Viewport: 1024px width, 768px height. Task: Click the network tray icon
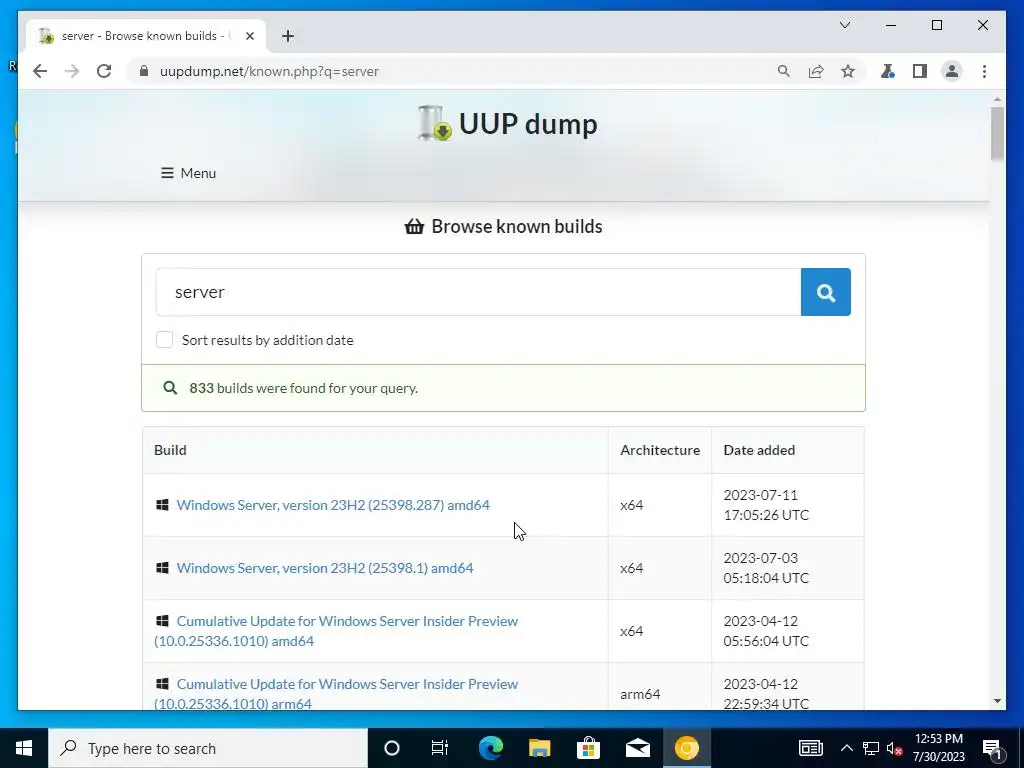(x=871, y=748)
